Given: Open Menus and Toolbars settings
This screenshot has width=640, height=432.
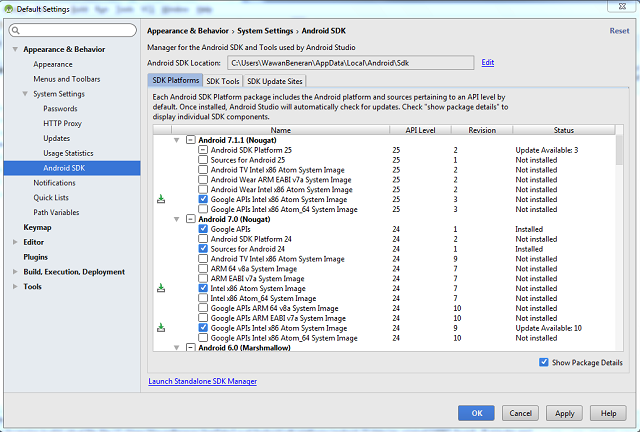Looking at the screenshot, I should click(67, 79).
